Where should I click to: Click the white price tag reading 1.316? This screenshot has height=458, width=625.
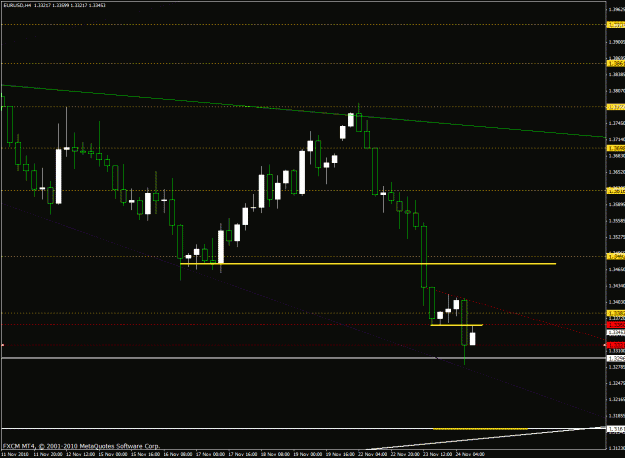(616, 429)
